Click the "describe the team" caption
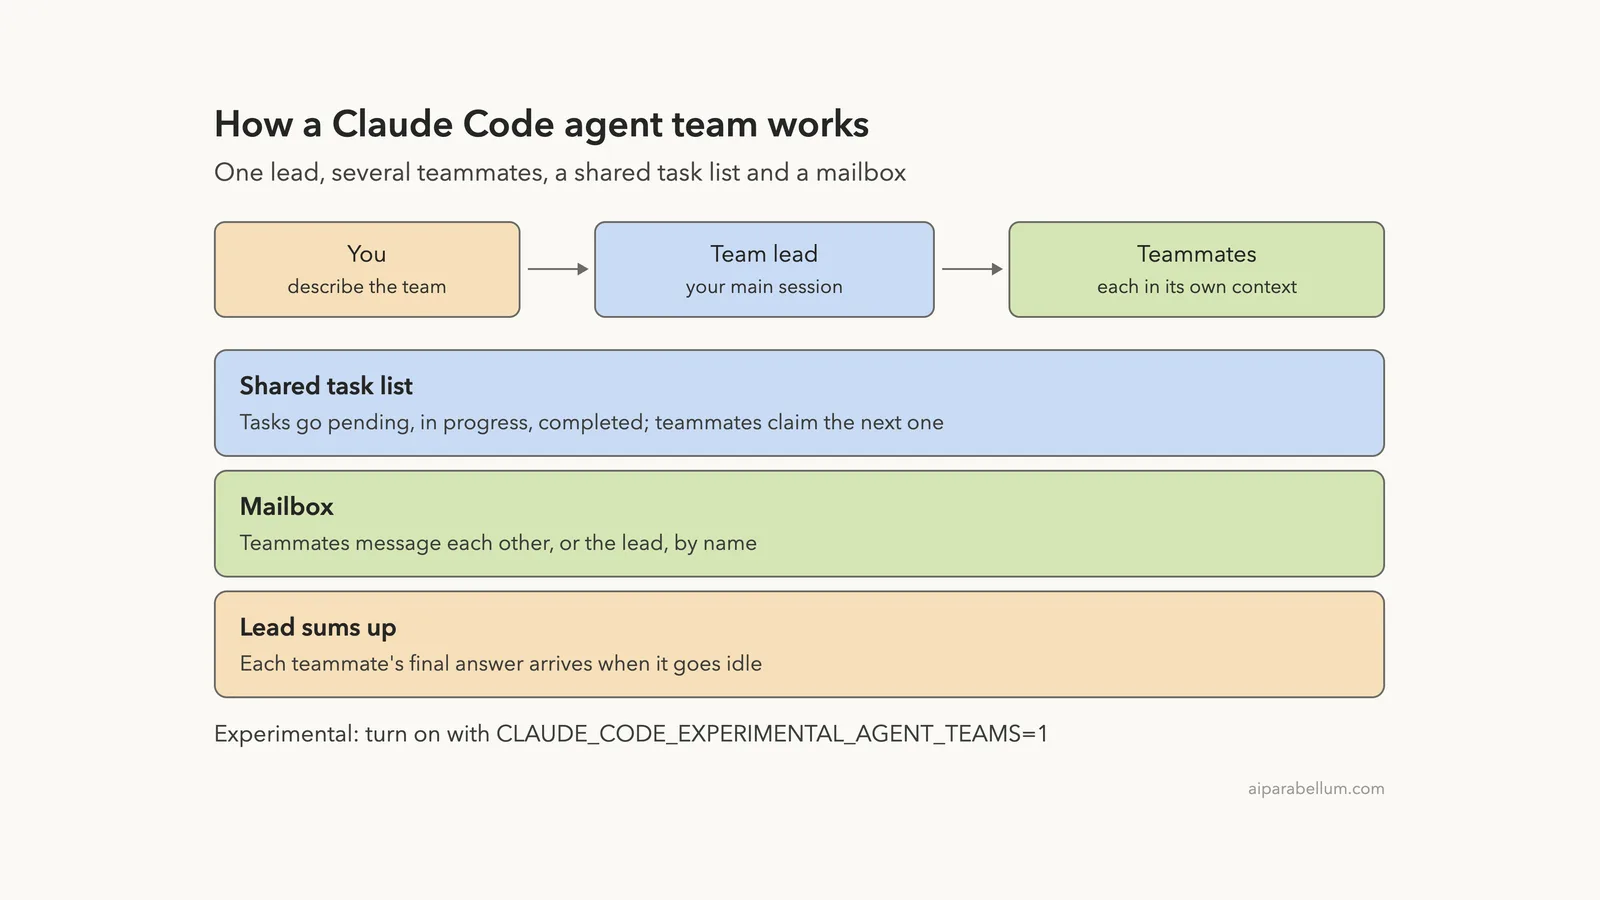Viewport: 1600px width, 900px height. (367, 287)
